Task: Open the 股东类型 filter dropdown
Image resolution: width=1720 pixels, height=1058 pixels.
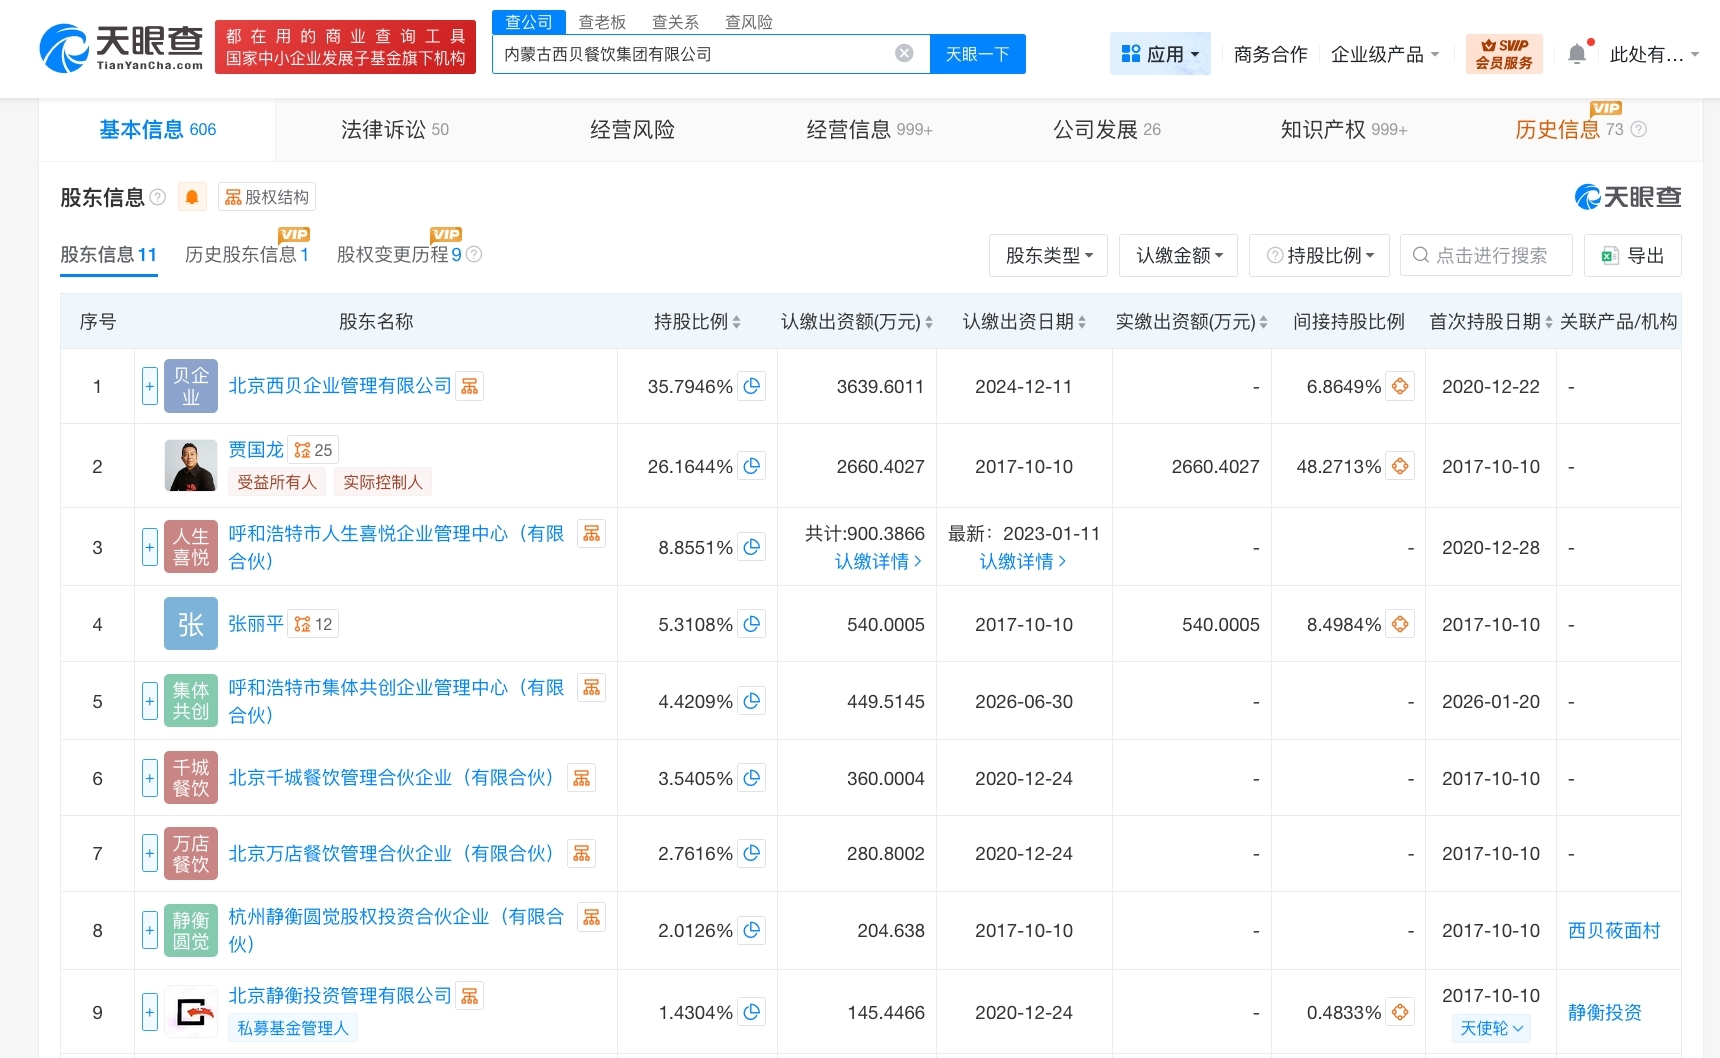Action: pos(1048,256)
